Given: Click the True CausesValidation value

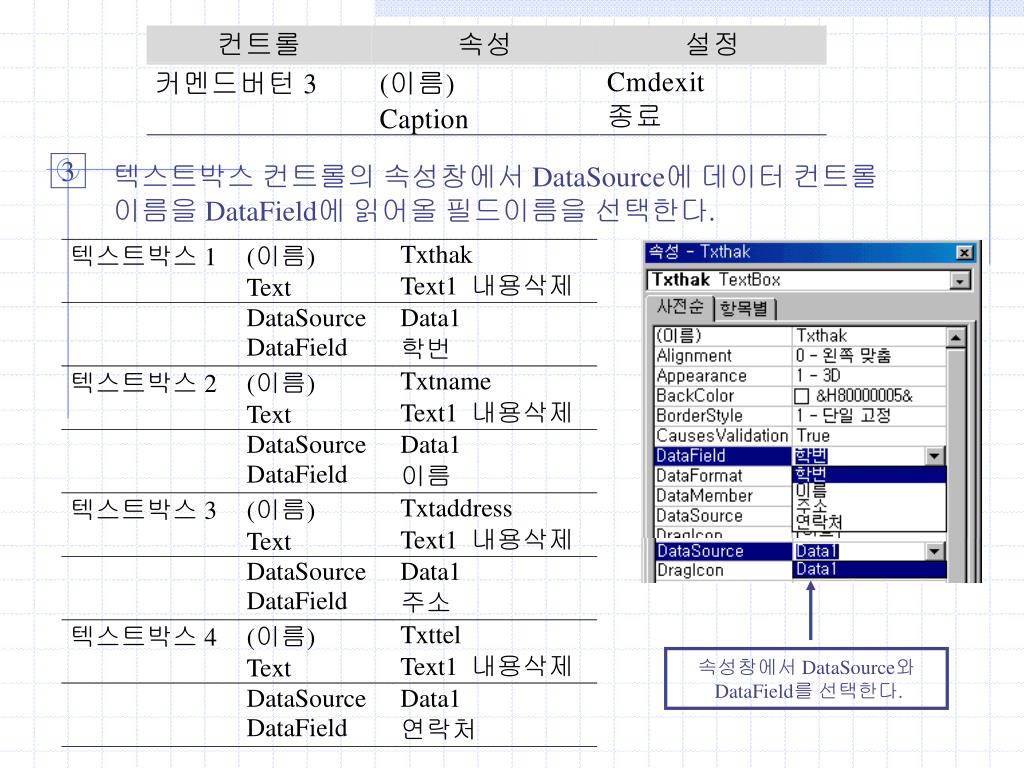Looking at the screenshot, I should [x=869, y=436].
